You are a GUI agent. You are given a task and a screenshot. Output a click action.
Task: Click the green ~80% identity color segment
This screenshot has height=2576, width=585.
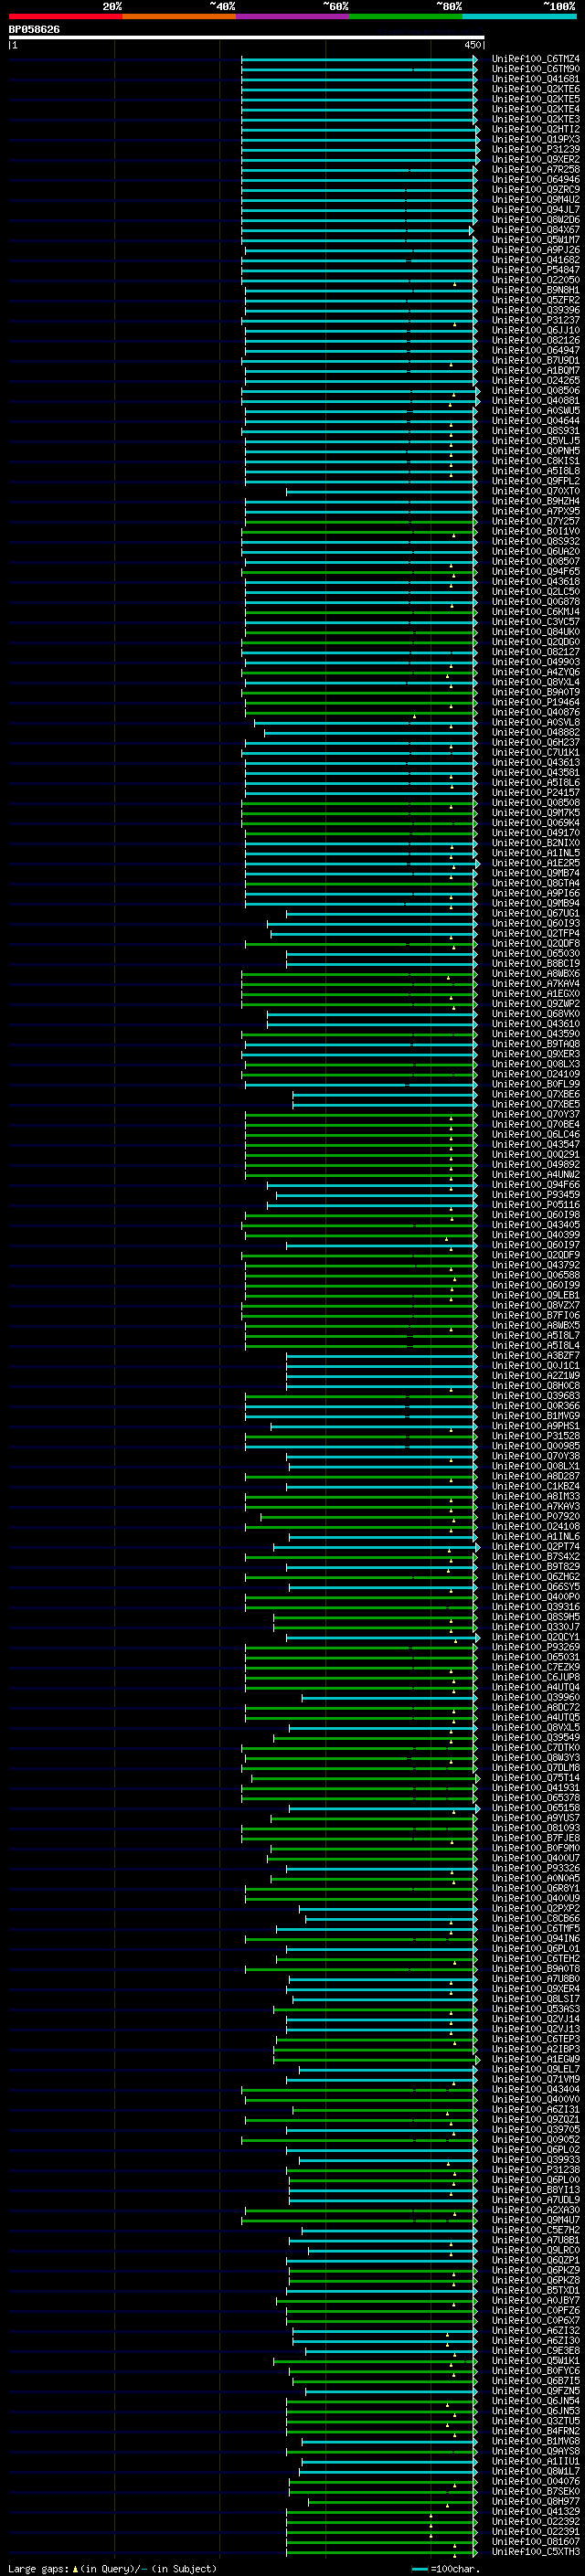[x=406, y=16]
